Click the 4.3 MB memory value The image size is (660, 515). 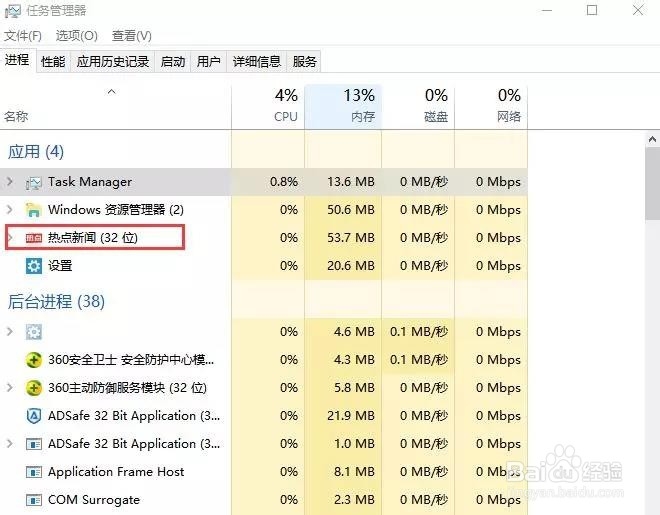(354, 360)
